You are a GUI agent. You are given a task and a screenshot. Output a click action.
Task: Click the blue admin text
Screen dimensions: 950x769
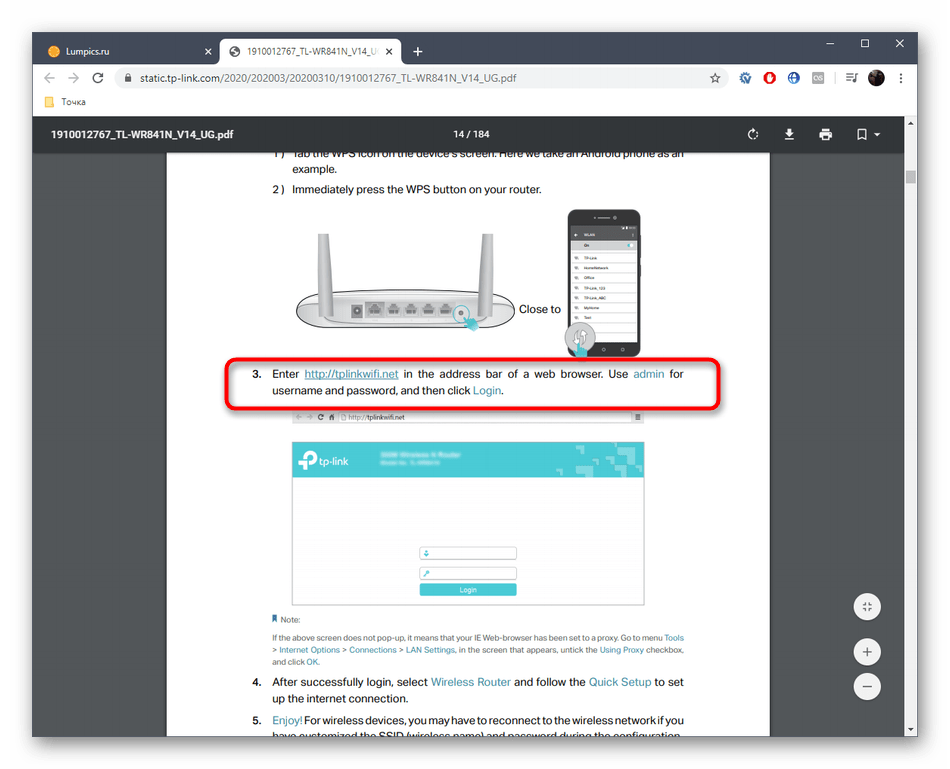click(648, 374)
